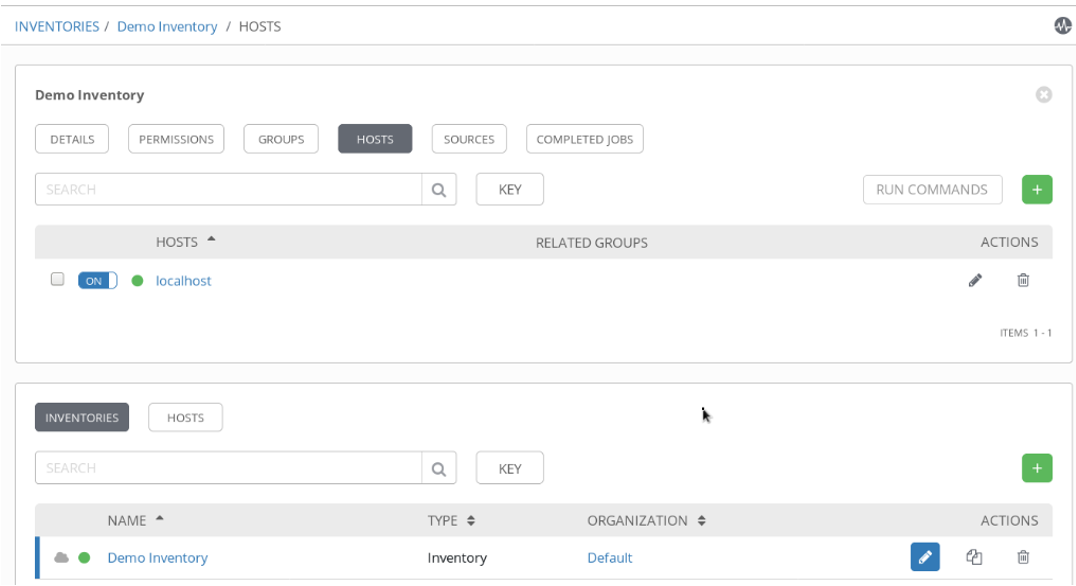
Task: Open Default organization link
Action: pyautogui.click(x=609, y=558)
